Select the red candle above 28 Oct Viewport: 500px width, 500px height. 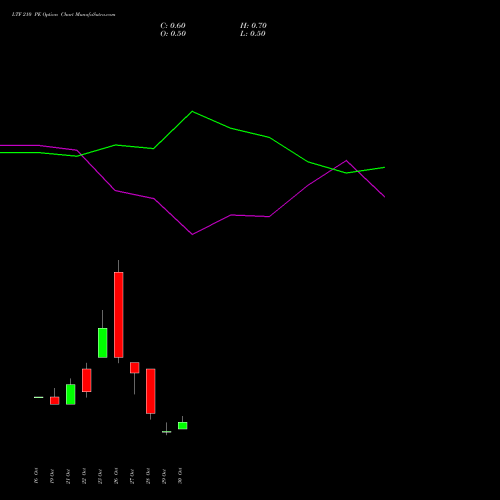coord(151,391)
